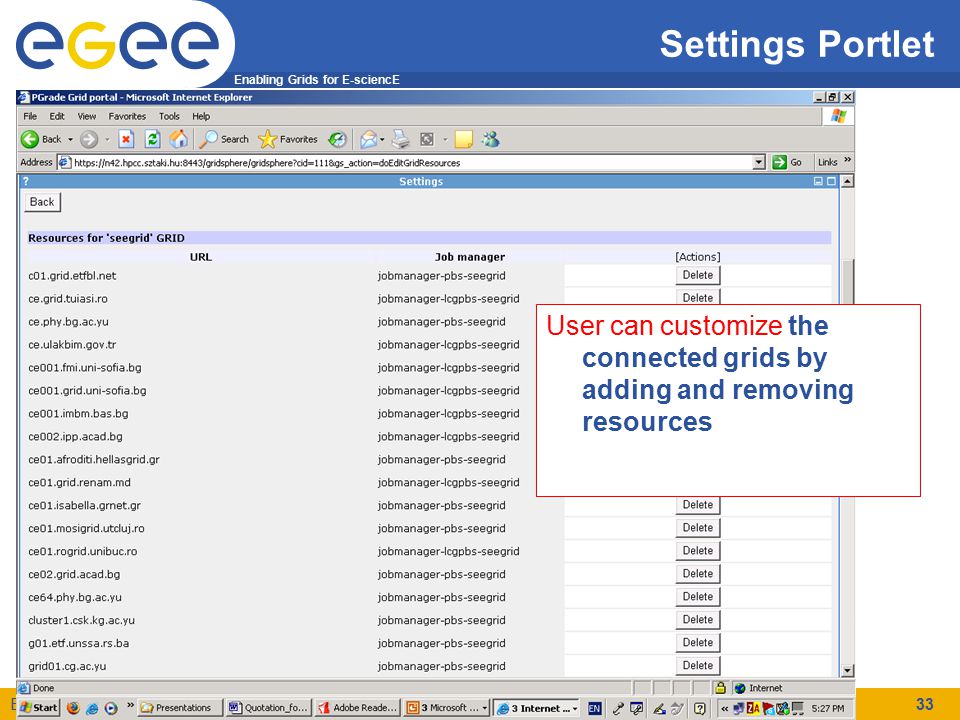Click the page icon in Address bar

coord(65,162)
